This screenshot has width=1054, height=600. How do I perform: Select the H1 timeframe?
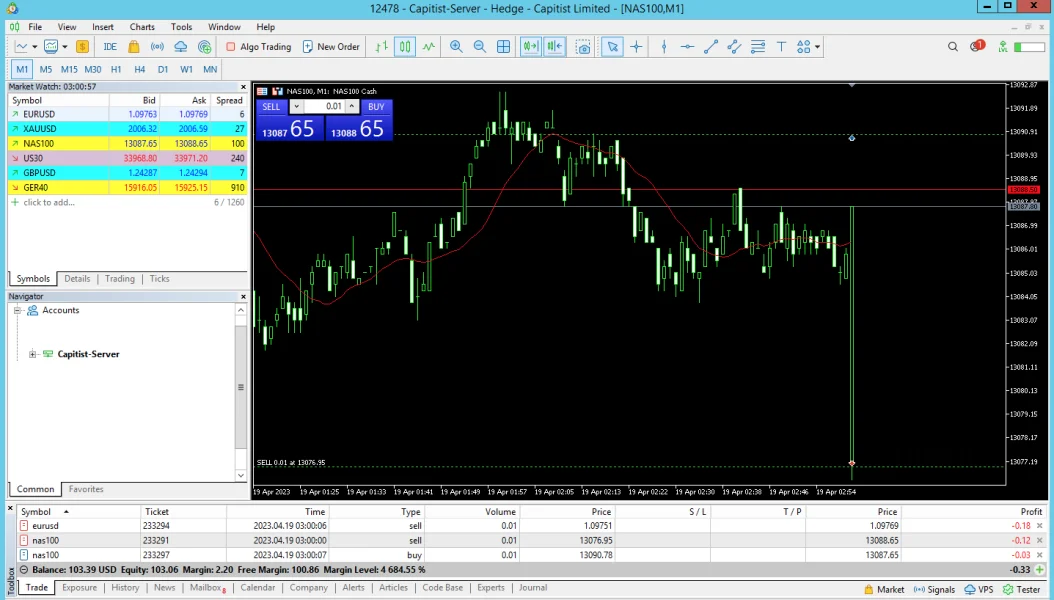[x=116, y=69]
